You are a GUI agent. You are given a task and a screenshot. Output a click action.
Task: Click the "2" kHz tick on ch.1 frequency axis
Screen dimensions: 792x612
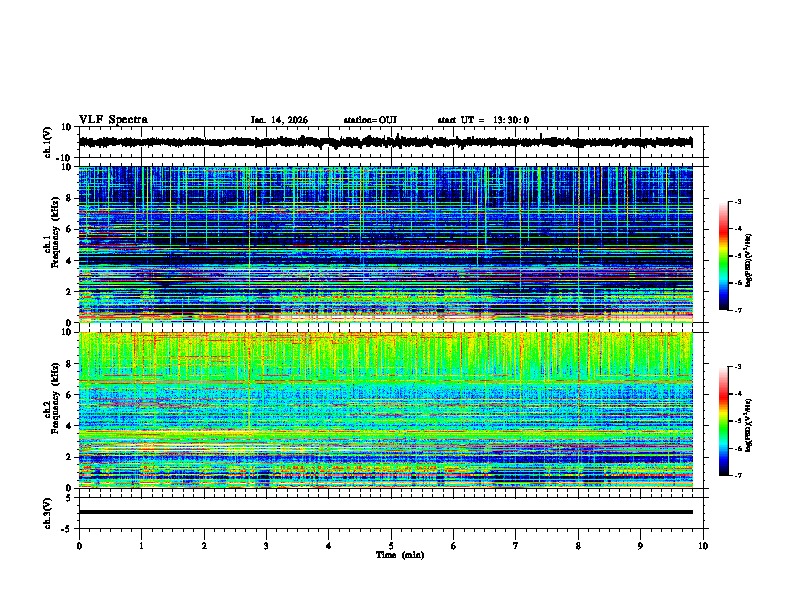(x=69, y=291)
